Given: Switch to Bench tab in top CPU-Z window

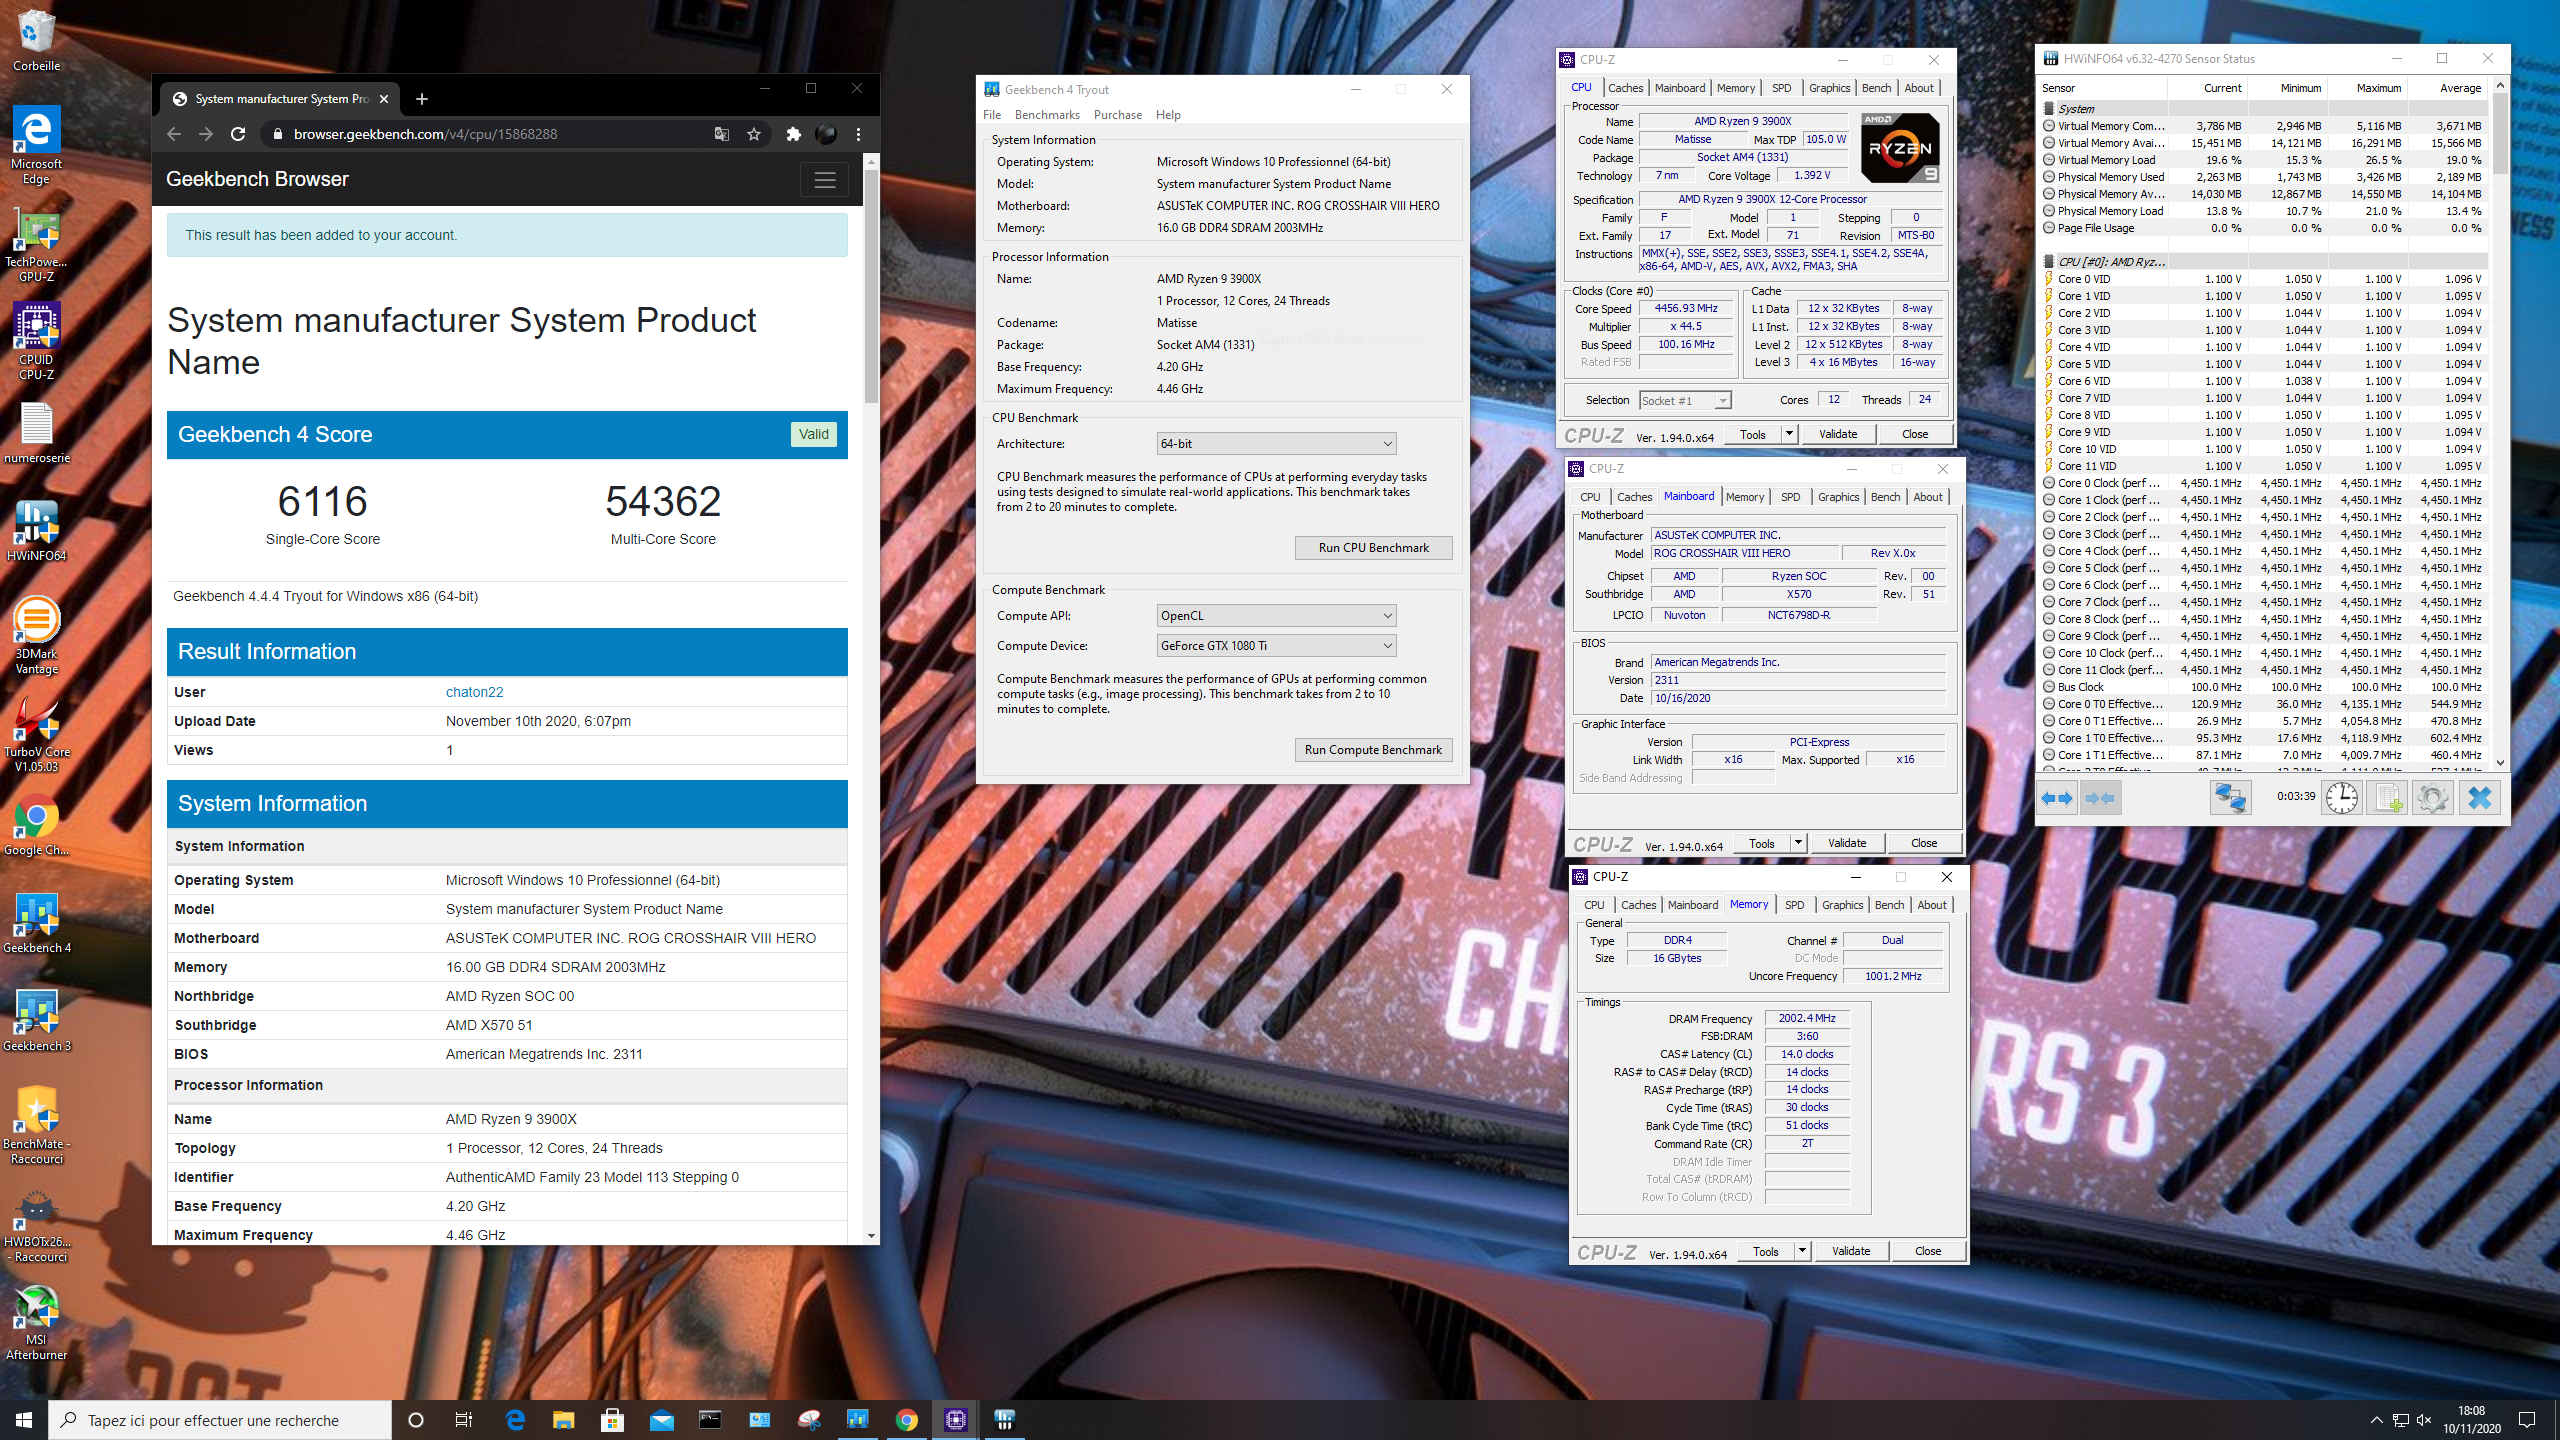Looking at the screenshot, I should [x=1876, y=88].
